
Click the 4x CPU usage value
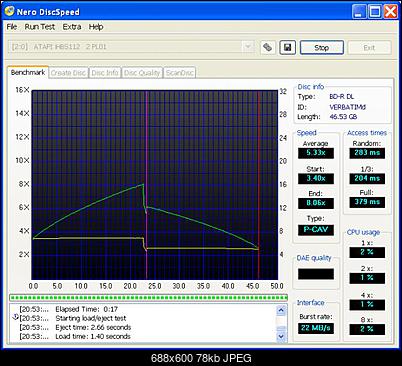[x=367, y=305]
